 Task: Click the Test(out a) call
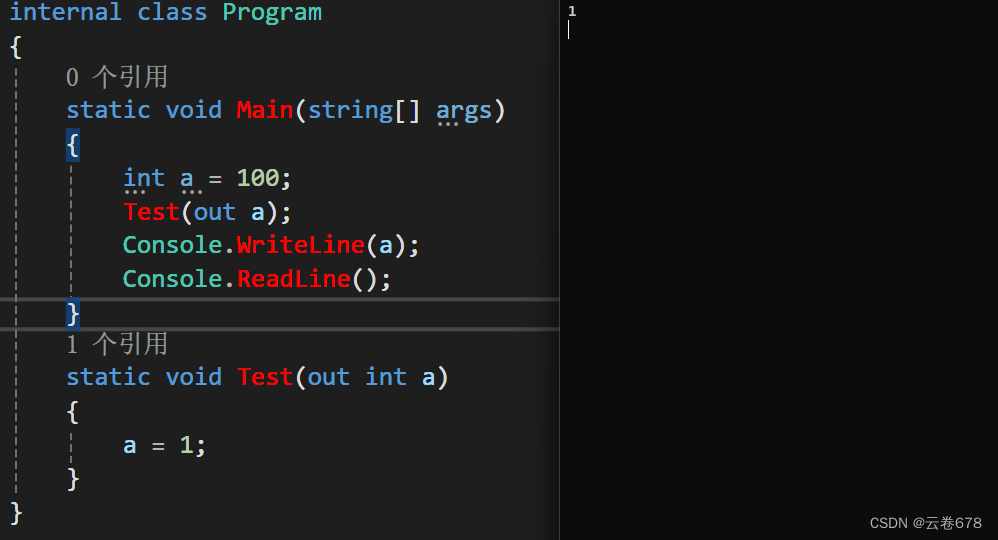(x=207, y=211)
